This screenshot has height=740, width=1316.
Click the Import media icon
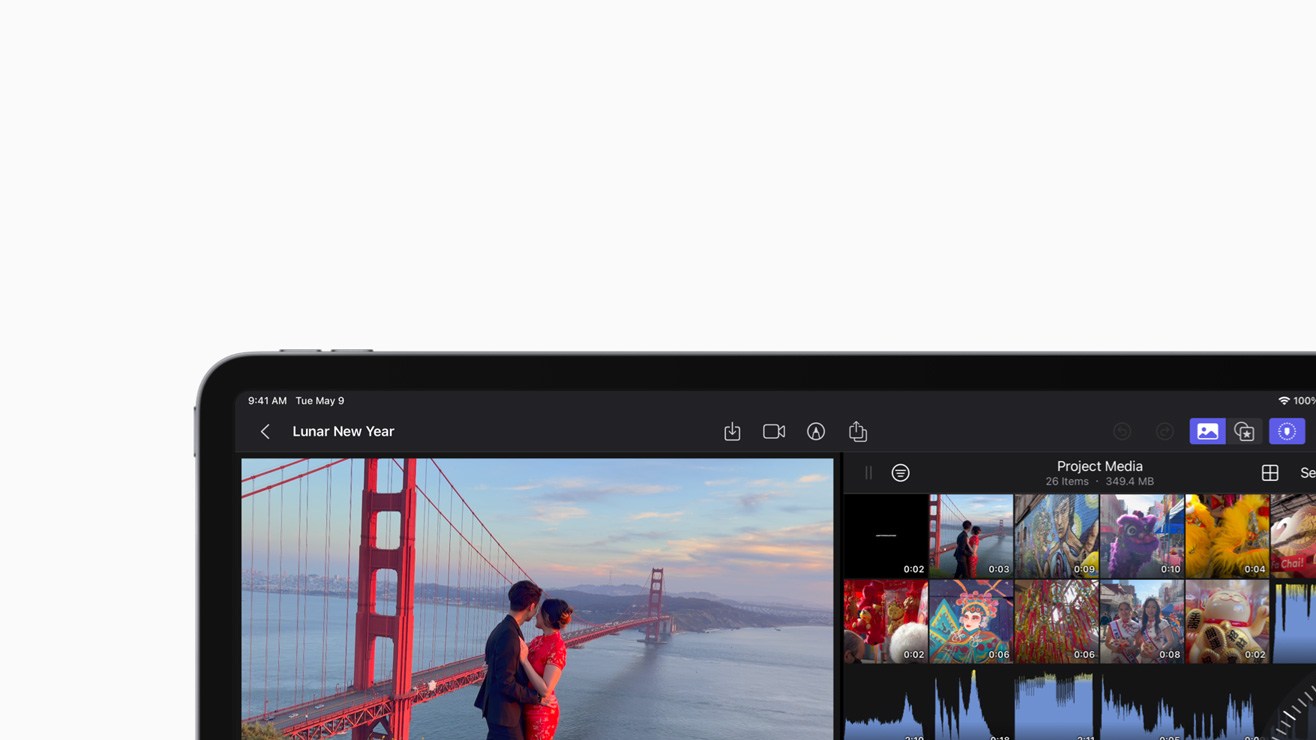coord(732,432)
